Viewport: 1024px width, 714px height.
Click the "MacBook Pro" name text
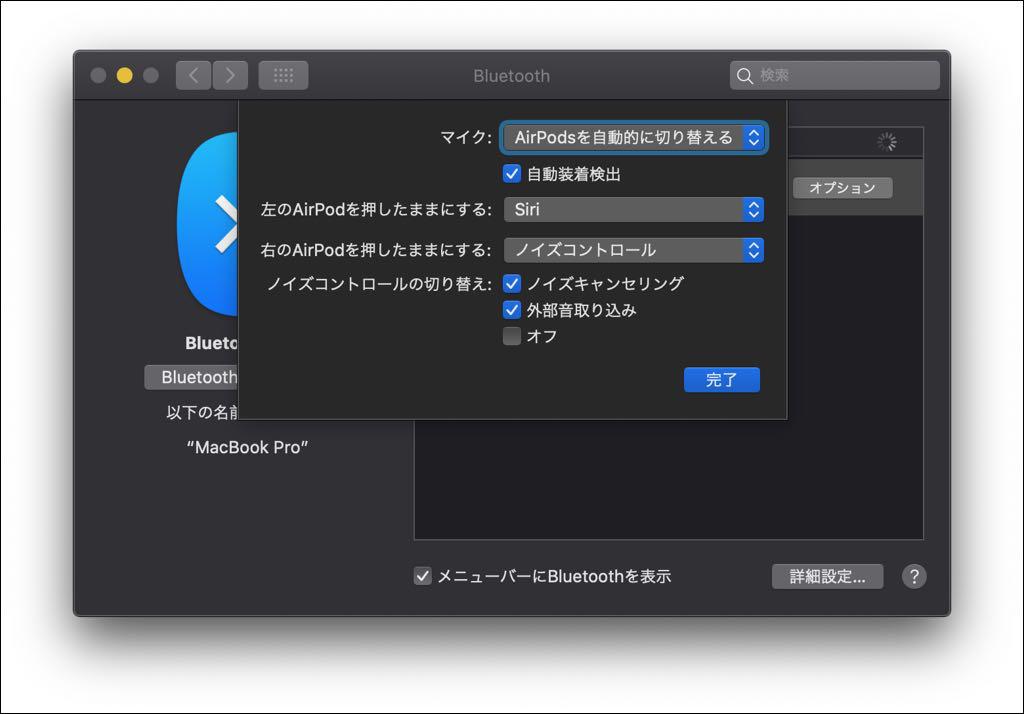point(248,447)
